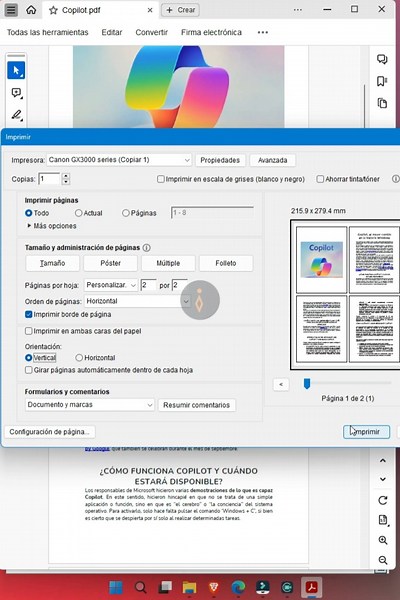The height and width of the screenshot is (600, 400).
Task: Click the Imprimir button
Action: [x=366, y=432]
